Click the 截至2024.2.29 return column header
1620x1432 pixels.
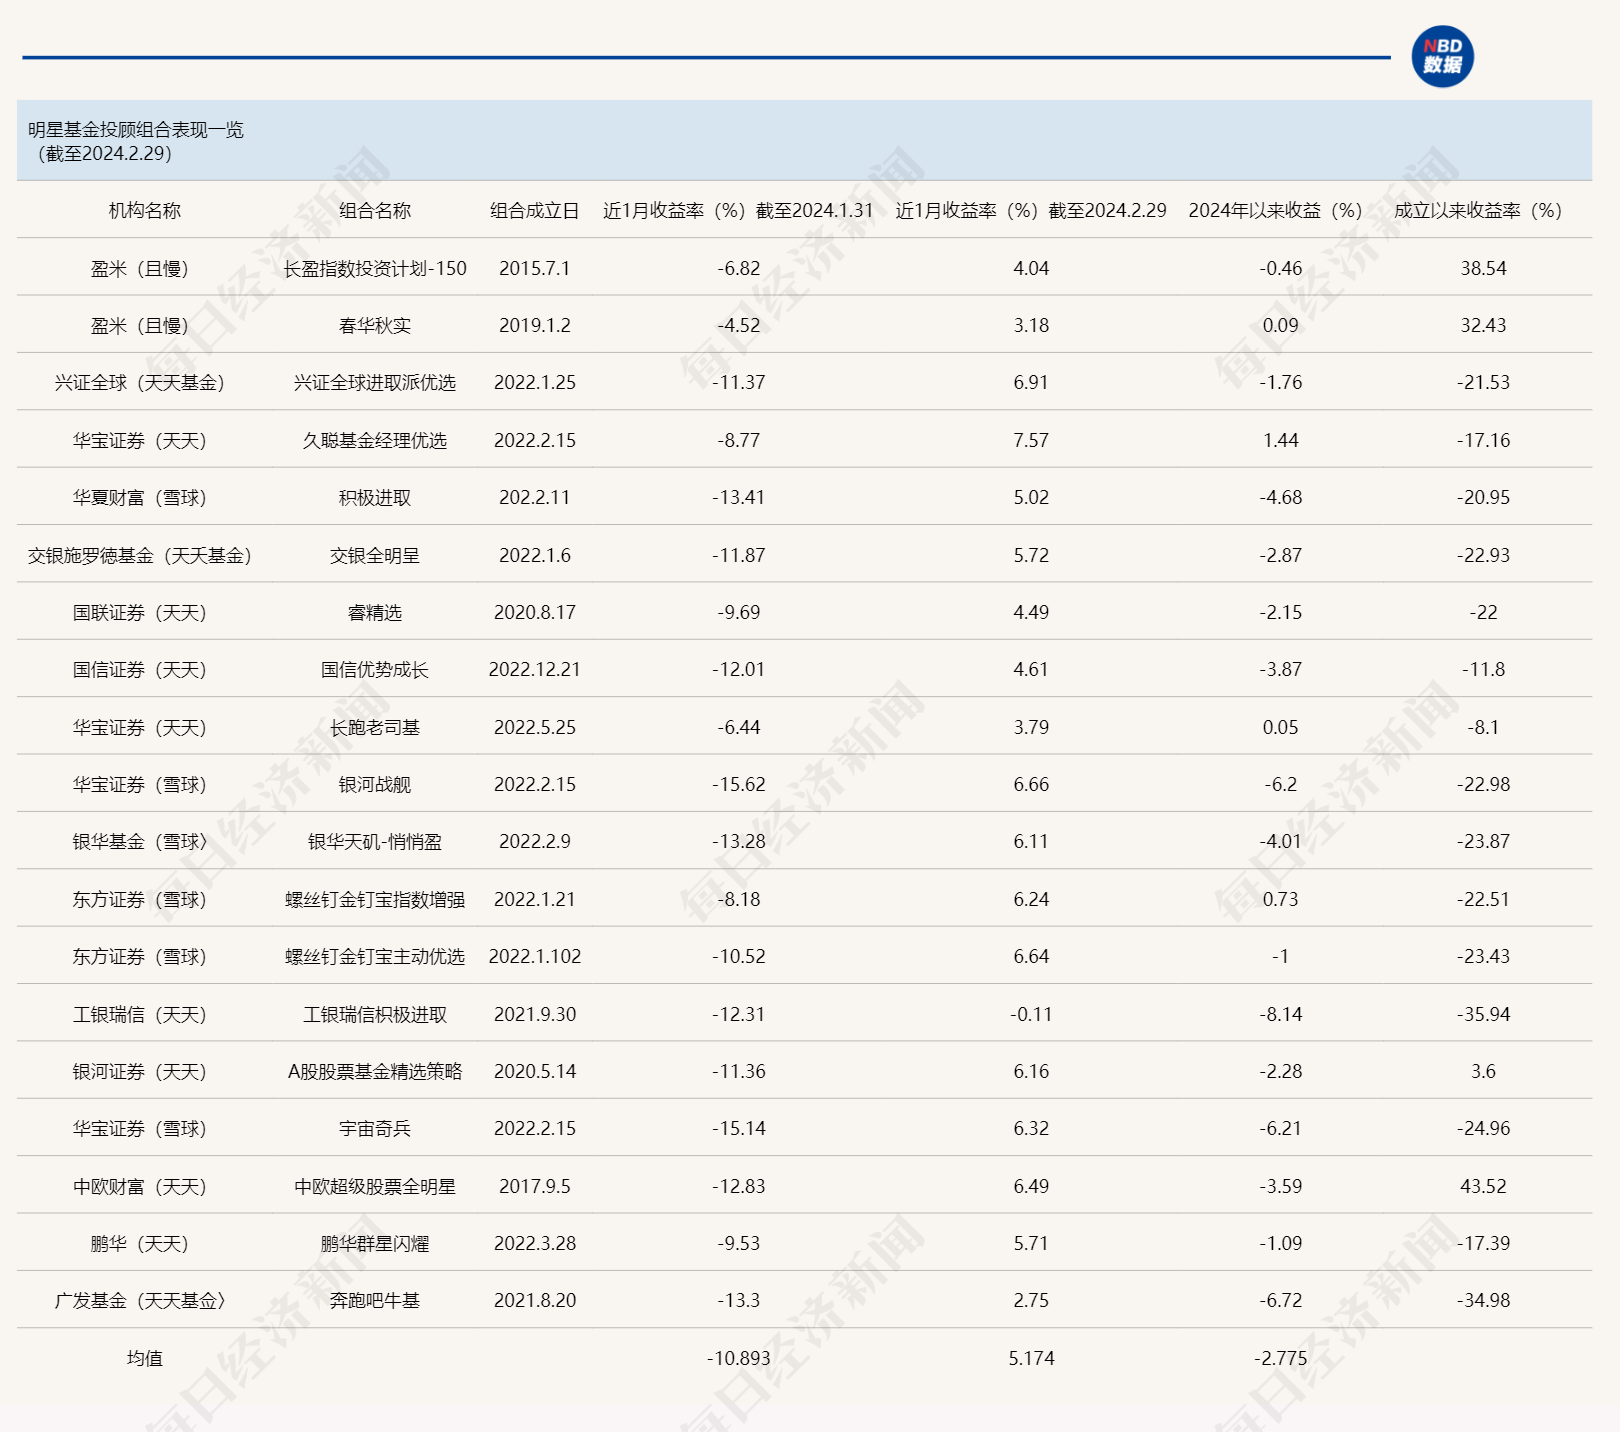tap(1031, 211)
